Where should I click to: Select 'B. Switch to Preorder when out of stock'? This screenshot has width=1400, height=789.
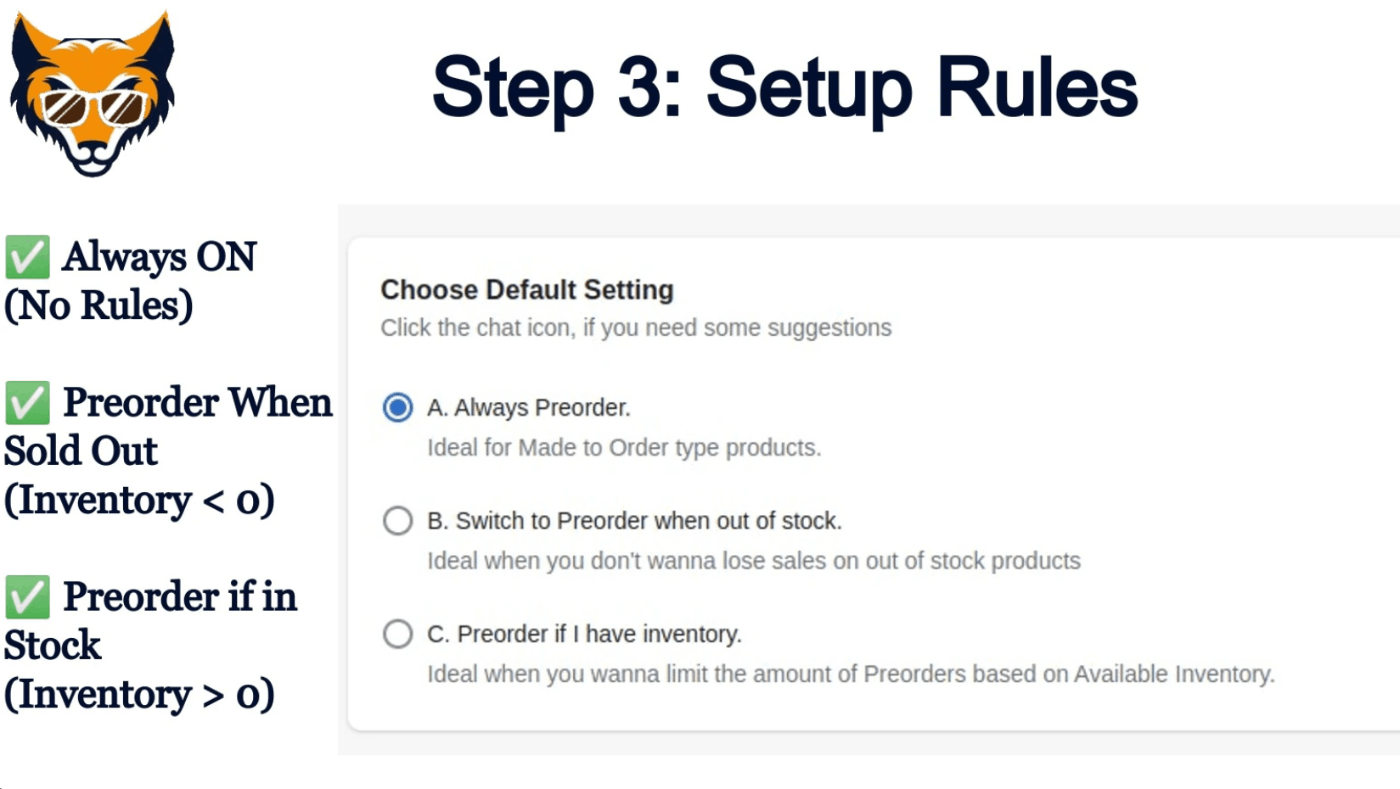398,521
